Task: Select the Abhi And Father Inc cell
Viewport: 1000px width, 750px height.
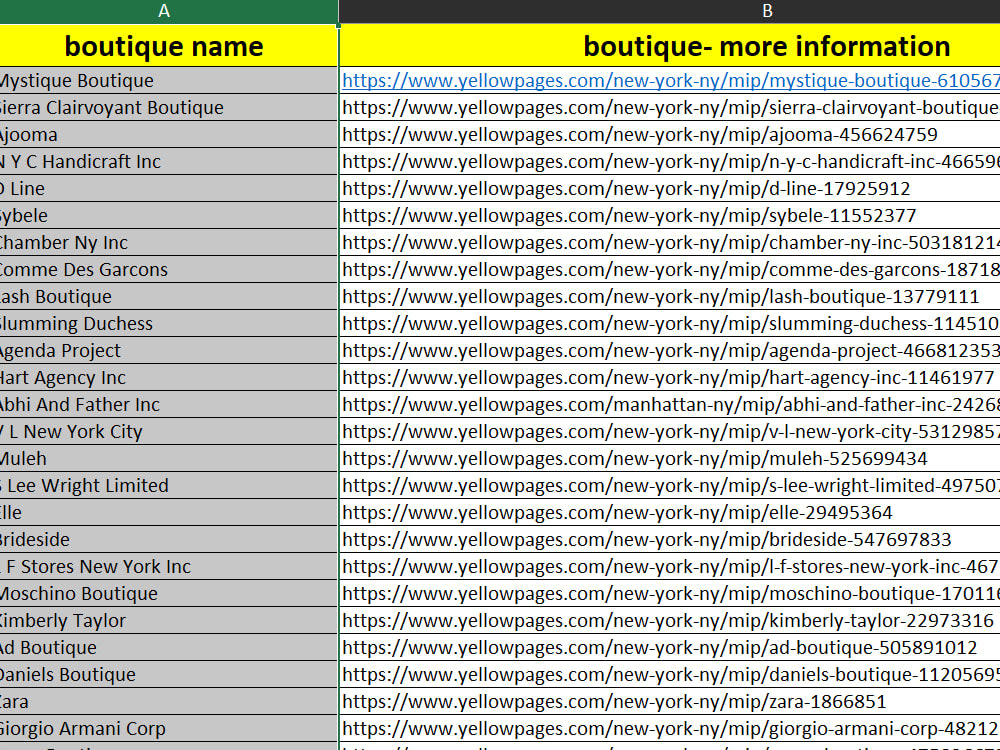Action: pos(168,404)
